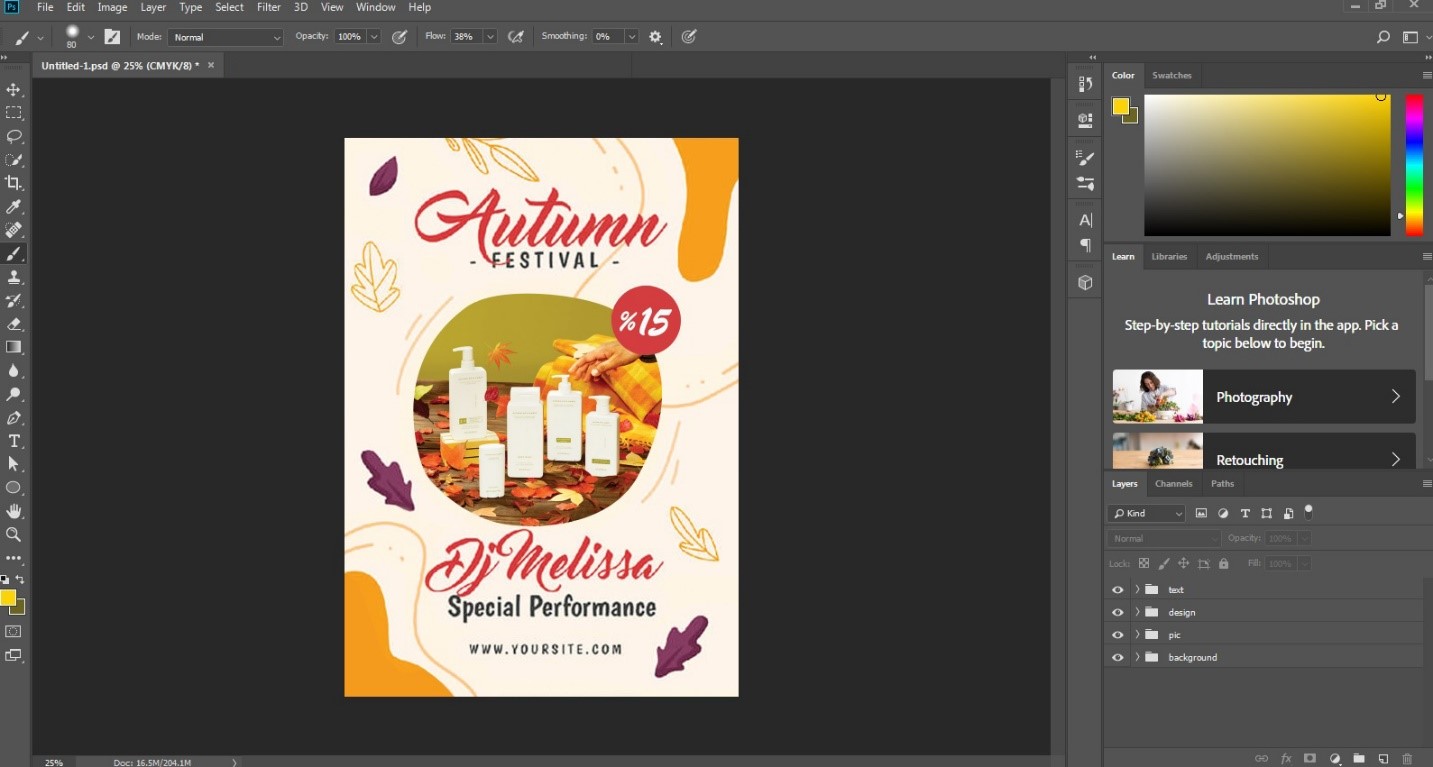Select the Path Selection tool
This screenshot has height=767, width=1433.
point(14,464)
